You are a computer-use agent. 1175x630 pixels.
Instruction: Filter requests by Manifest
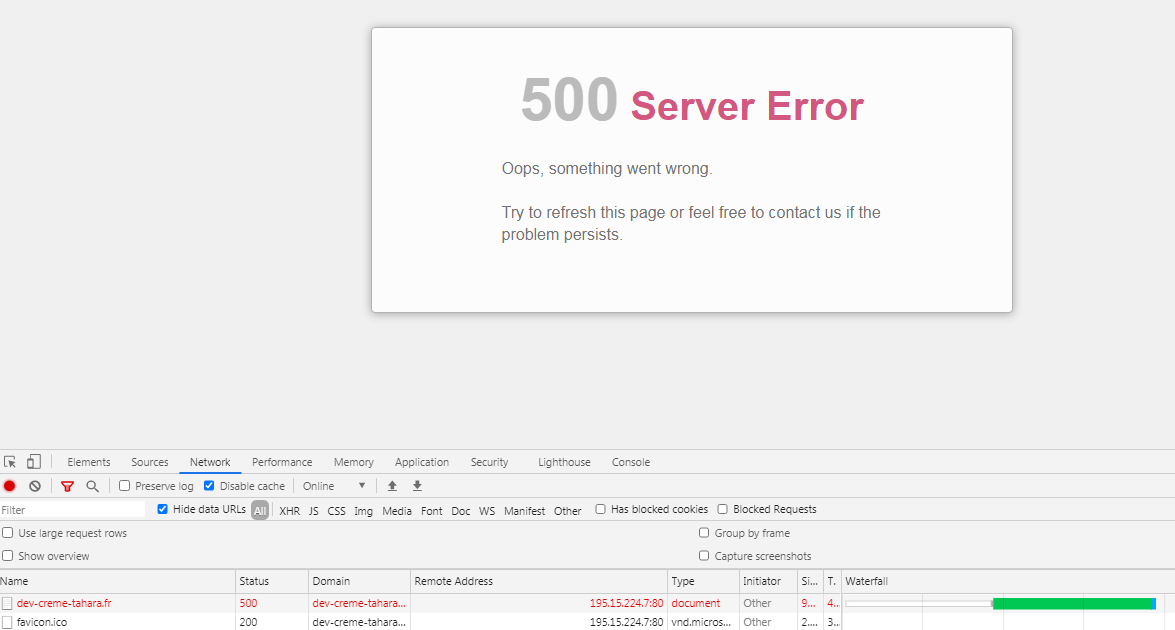coord(525,511)
